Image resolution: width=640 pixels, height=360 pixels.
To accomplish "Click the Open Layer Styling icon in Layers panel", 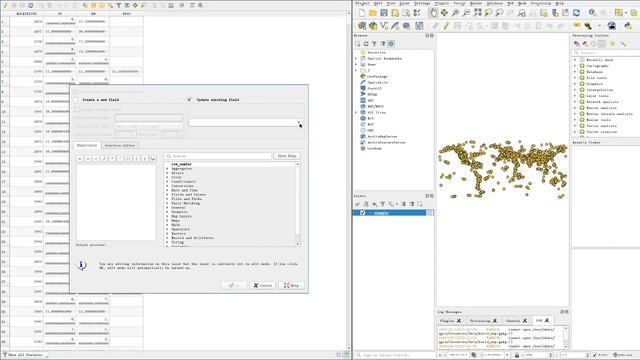I will [x=358, y=204].
